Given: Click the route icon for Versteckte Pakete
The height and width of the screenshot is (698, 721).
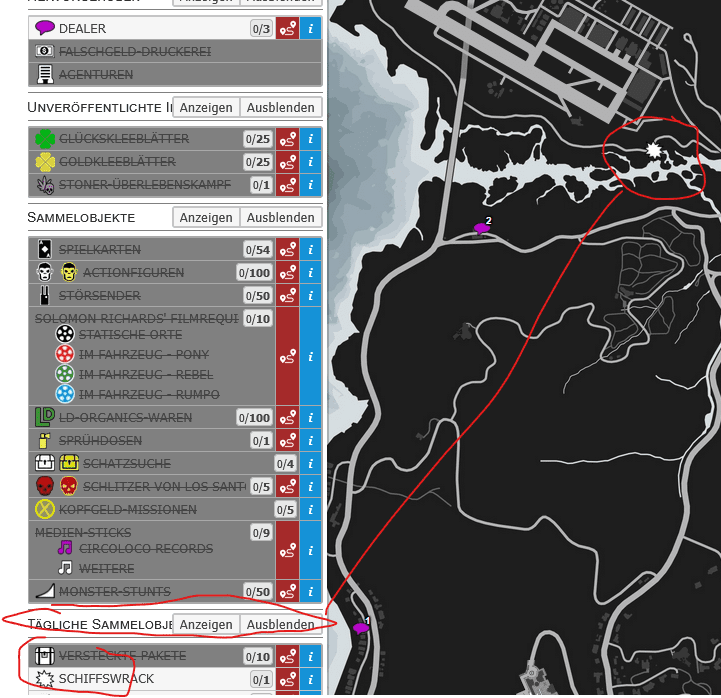Looking at the screenshot, I should [287, 656].
